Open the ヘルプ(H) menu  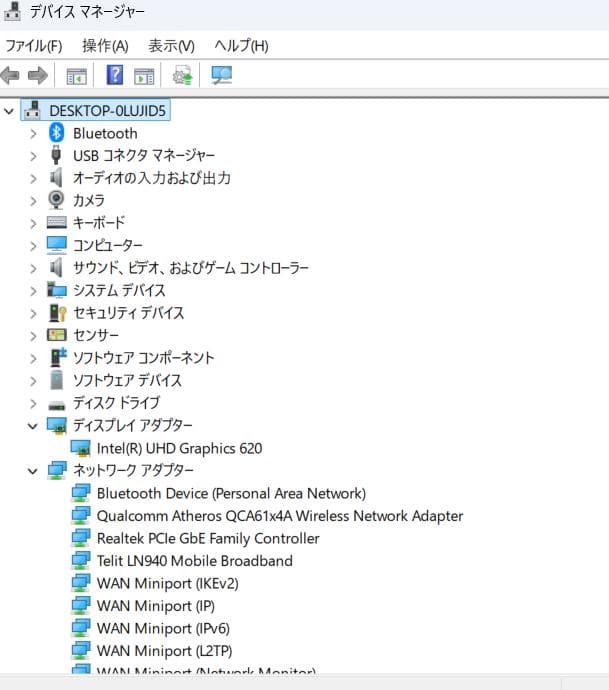pos(242,46)
